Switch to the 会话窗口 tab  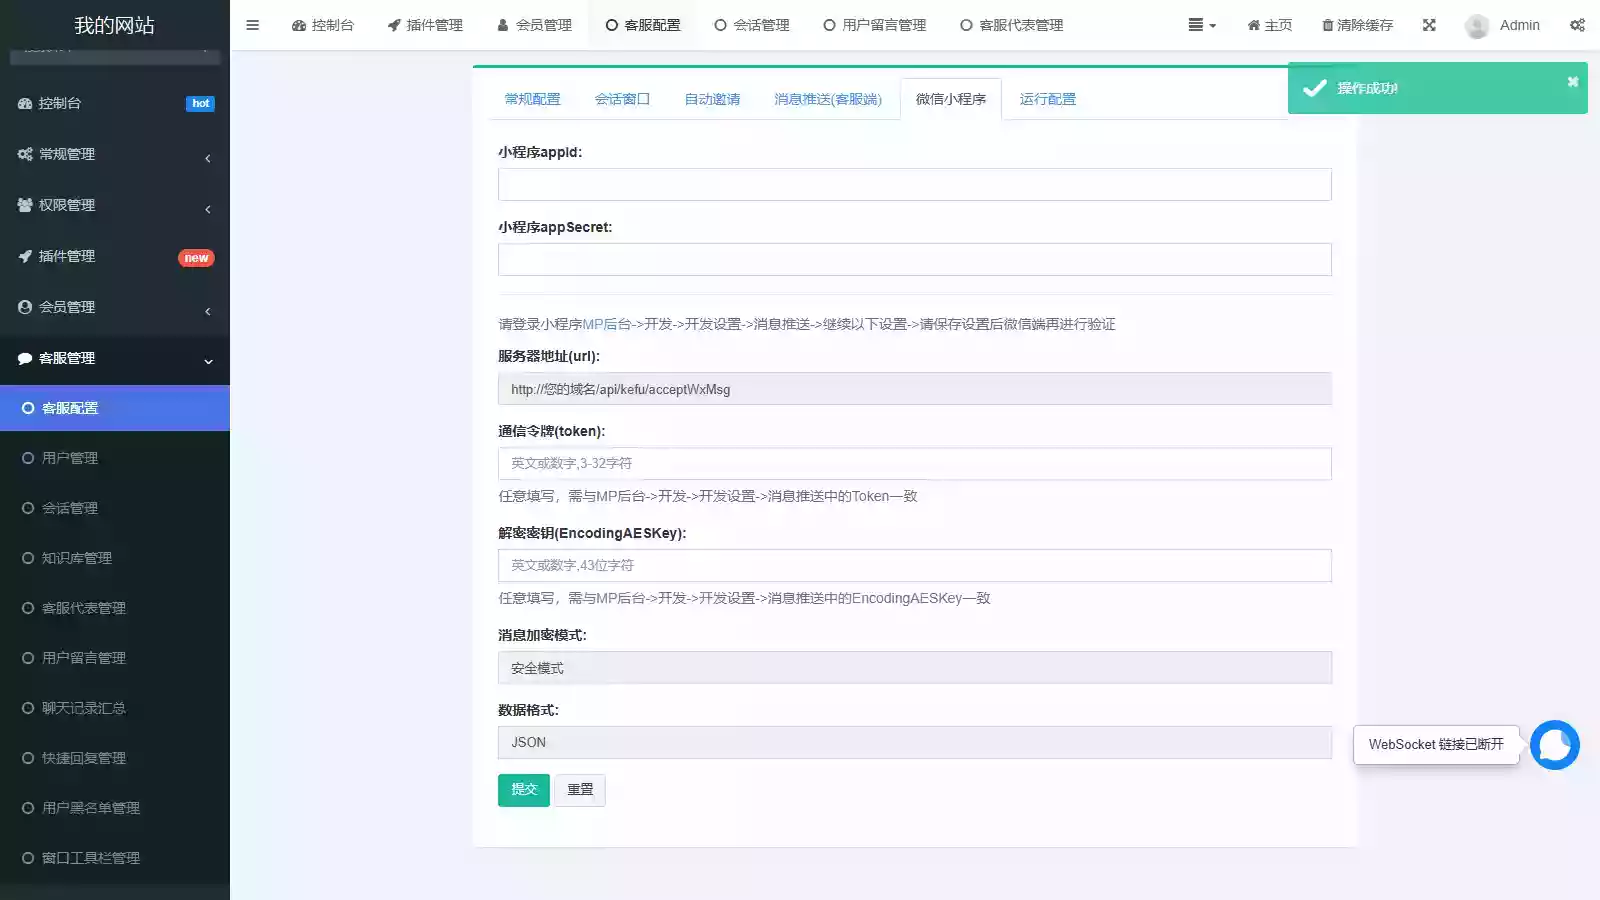click(621, 98)
